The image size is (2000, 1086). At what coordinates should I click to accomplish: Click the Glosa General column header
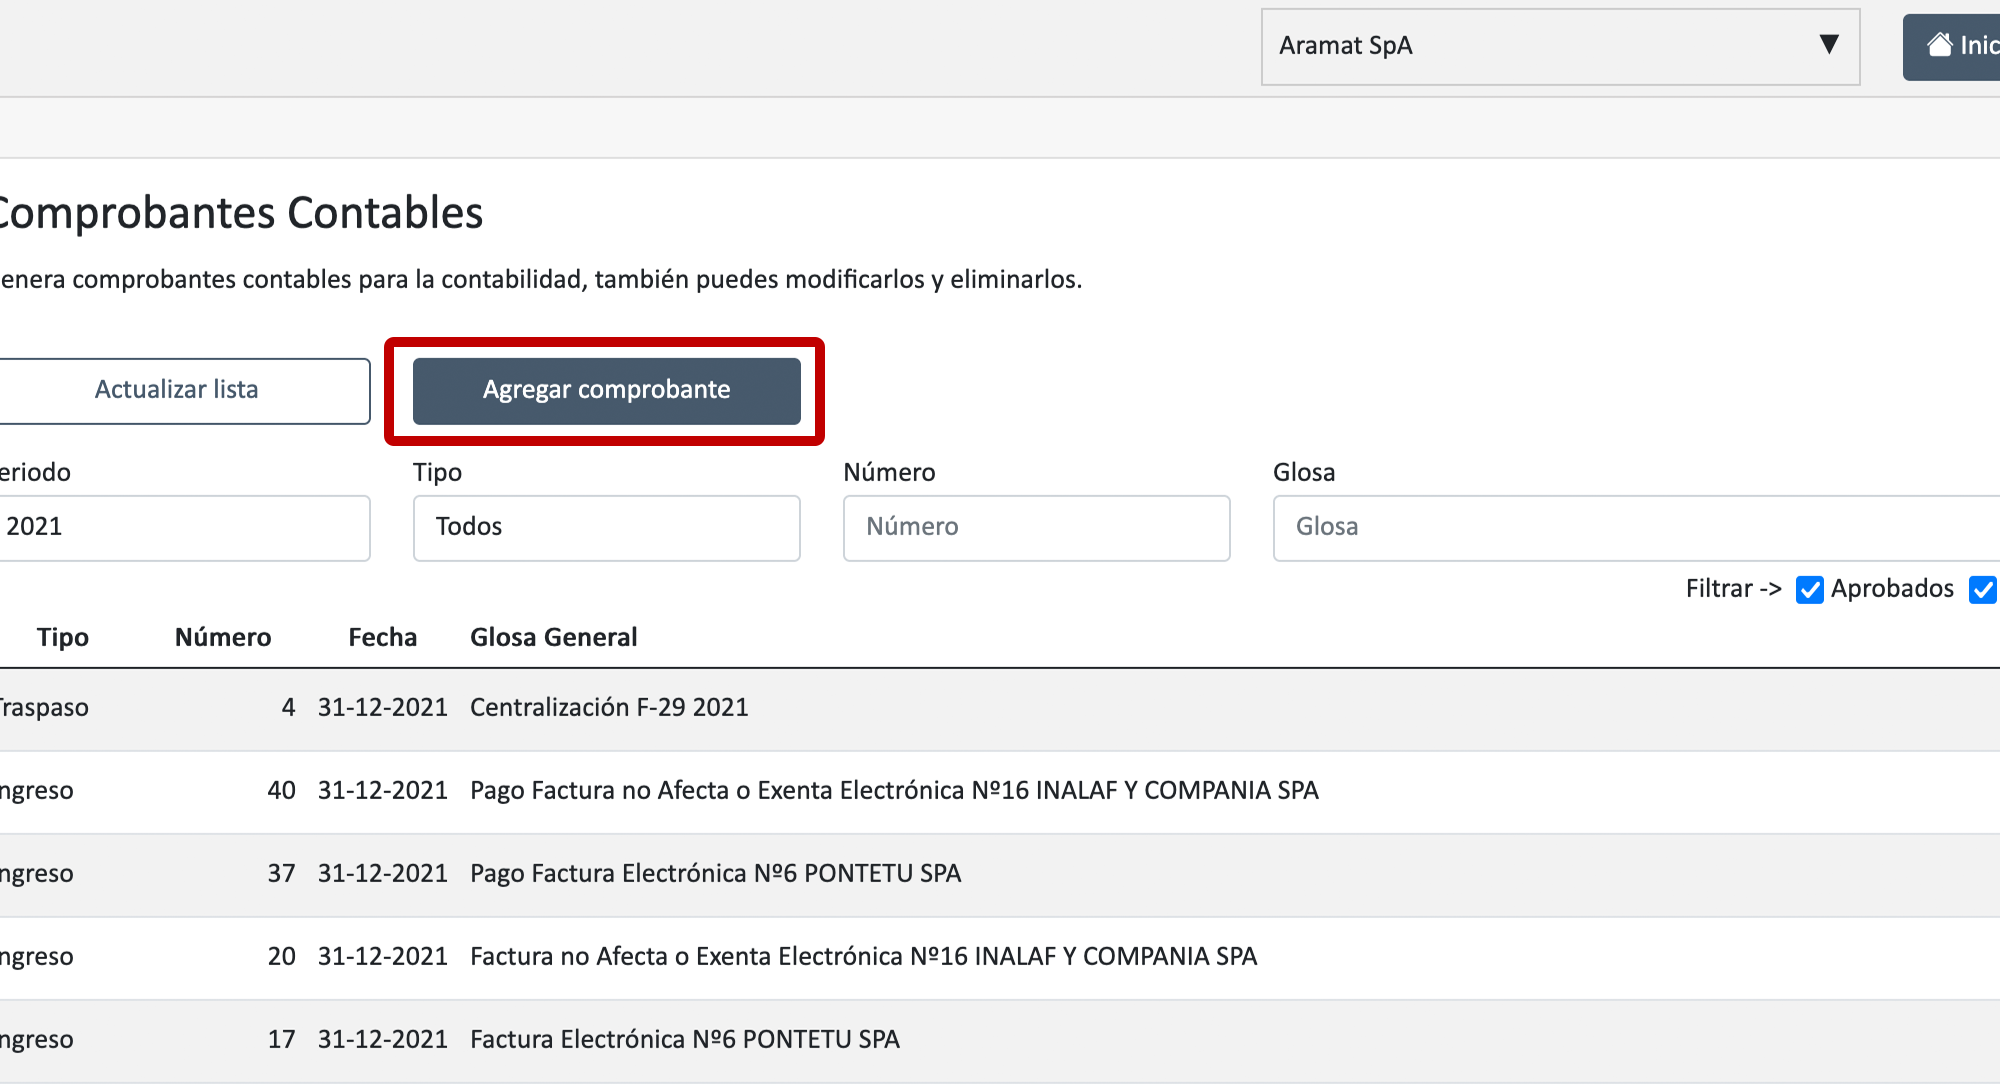553,637
